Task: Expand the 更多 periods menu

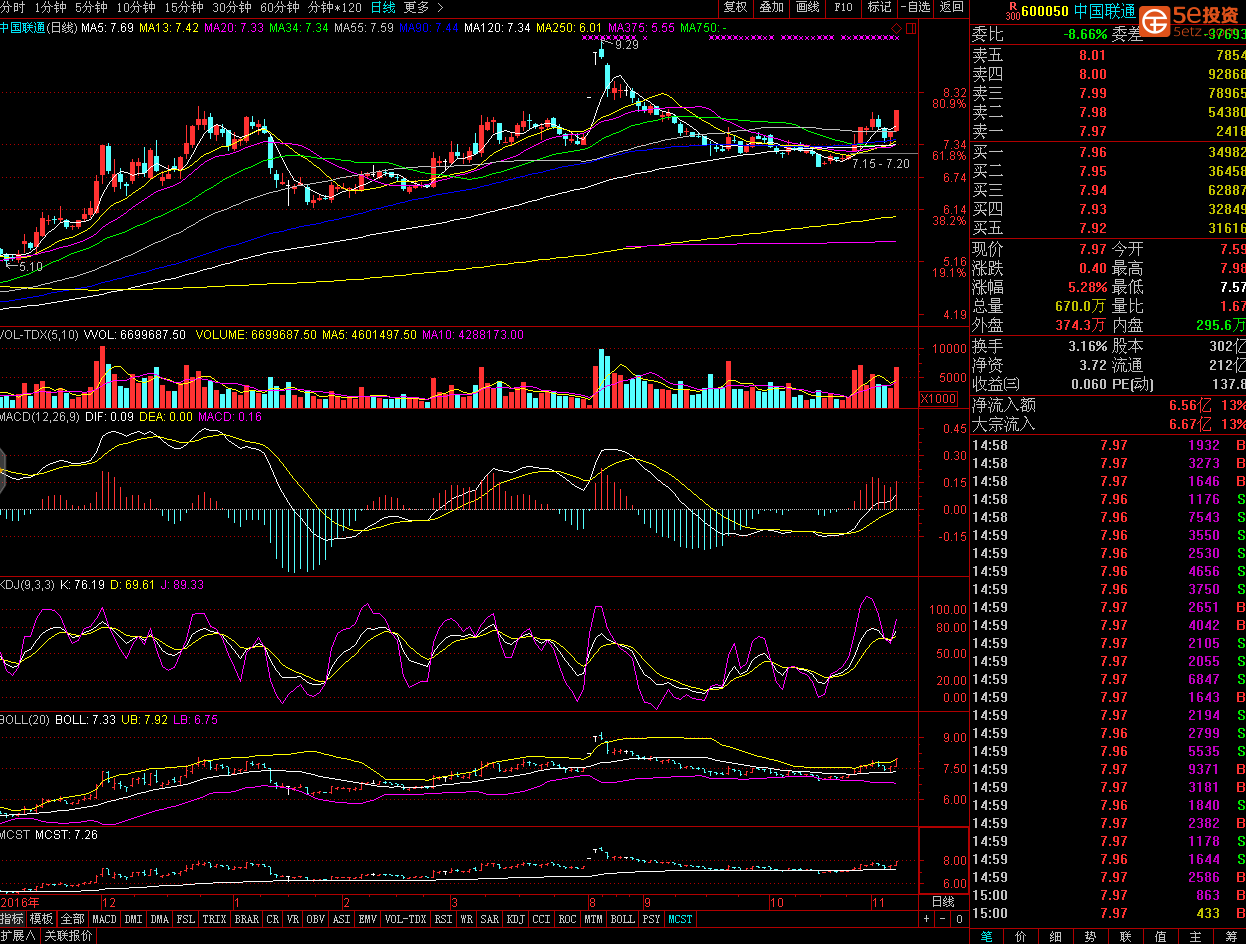Action: (423, 7)
